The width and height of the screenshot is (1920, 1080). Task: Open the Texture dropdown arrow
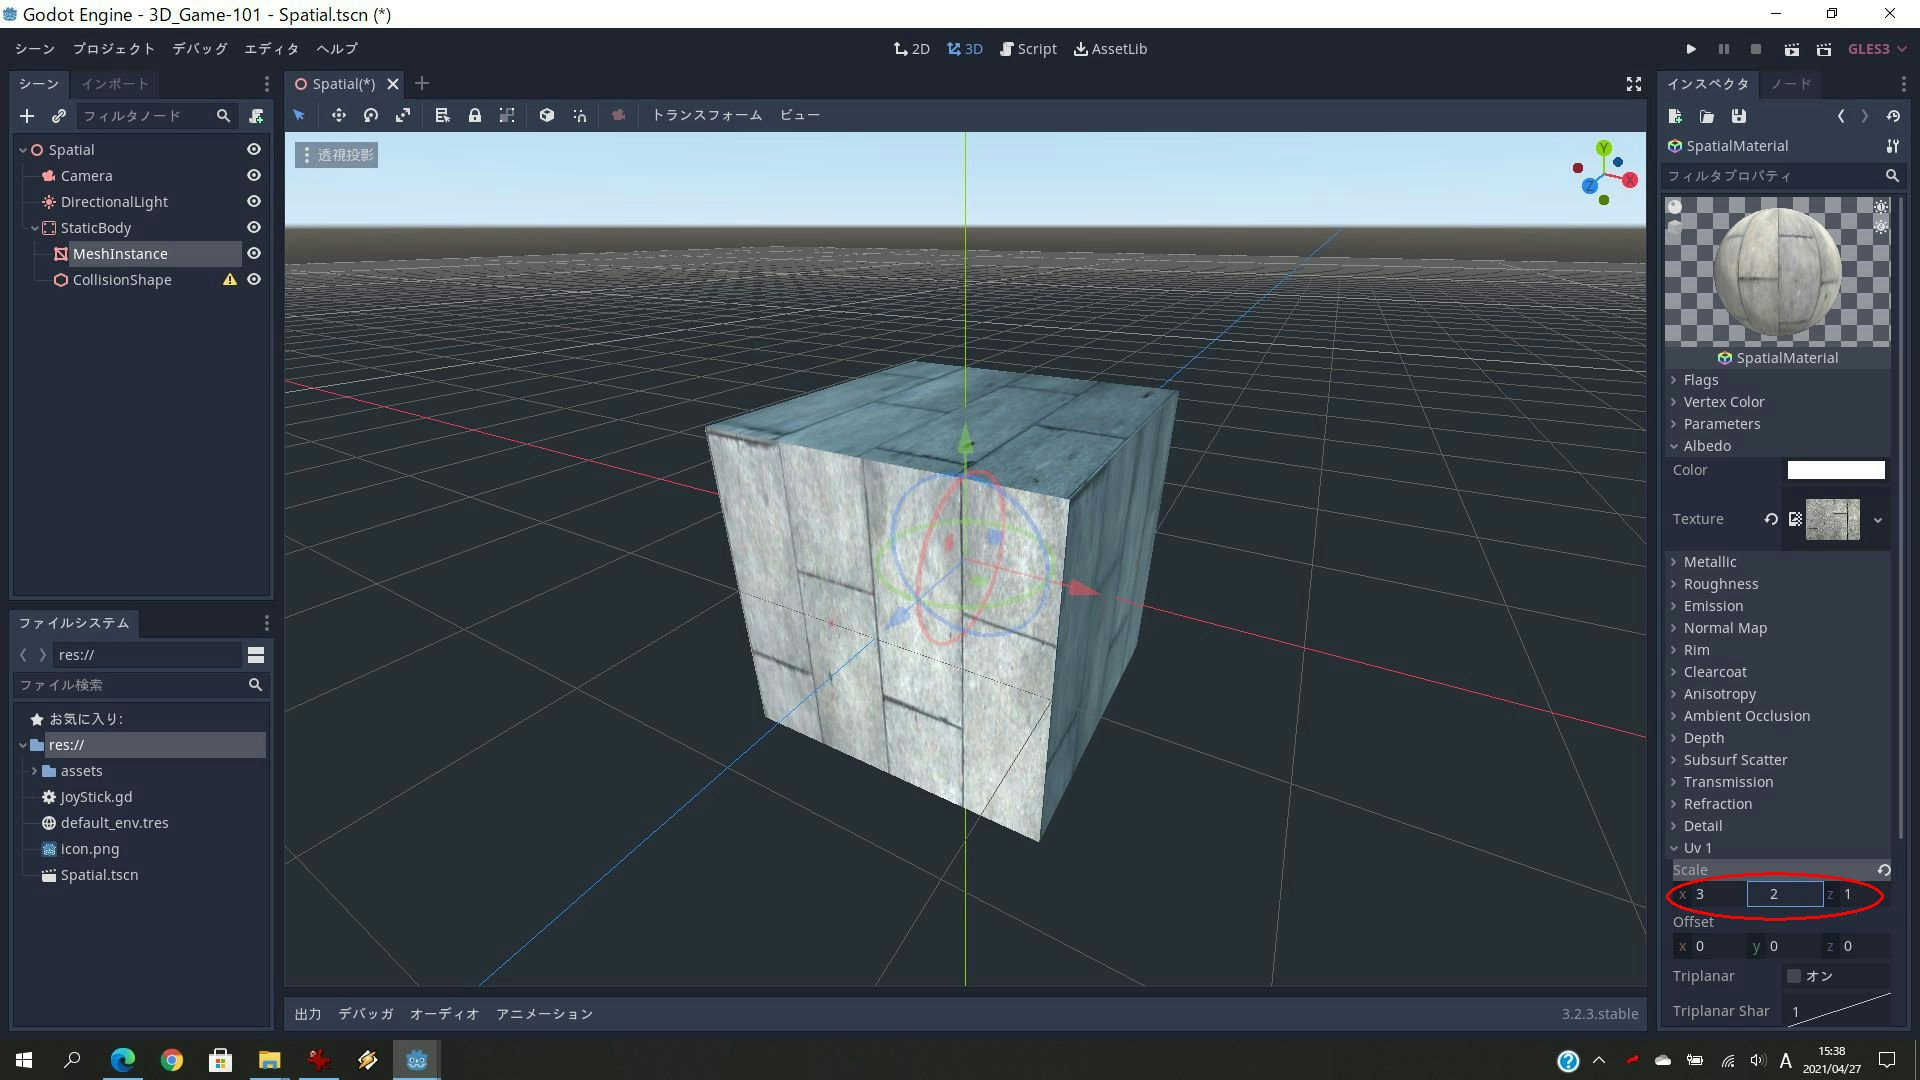tap(1878, 520)
